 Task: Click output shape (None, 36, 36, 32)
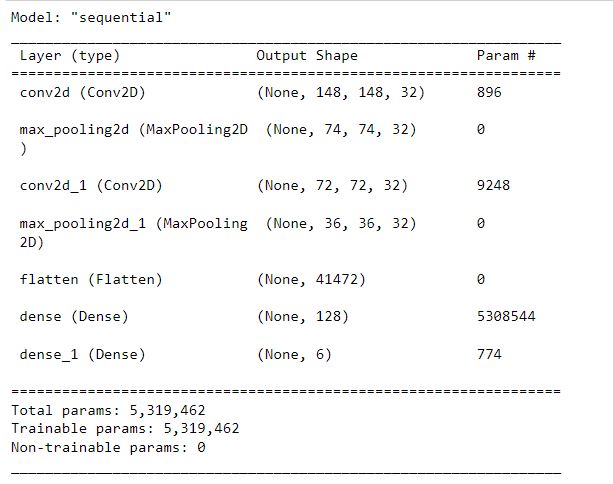pos(341,223)
